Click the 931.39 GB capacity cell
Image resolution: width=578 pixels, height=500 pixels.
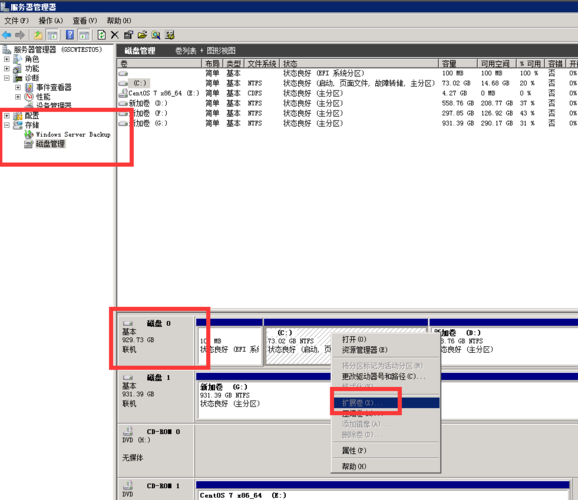point(458,123)
